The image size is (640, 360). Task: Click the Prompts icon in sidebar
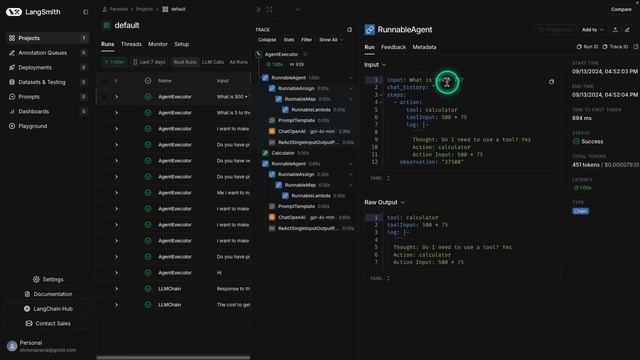pyautogui.click(x=12, y=97)
